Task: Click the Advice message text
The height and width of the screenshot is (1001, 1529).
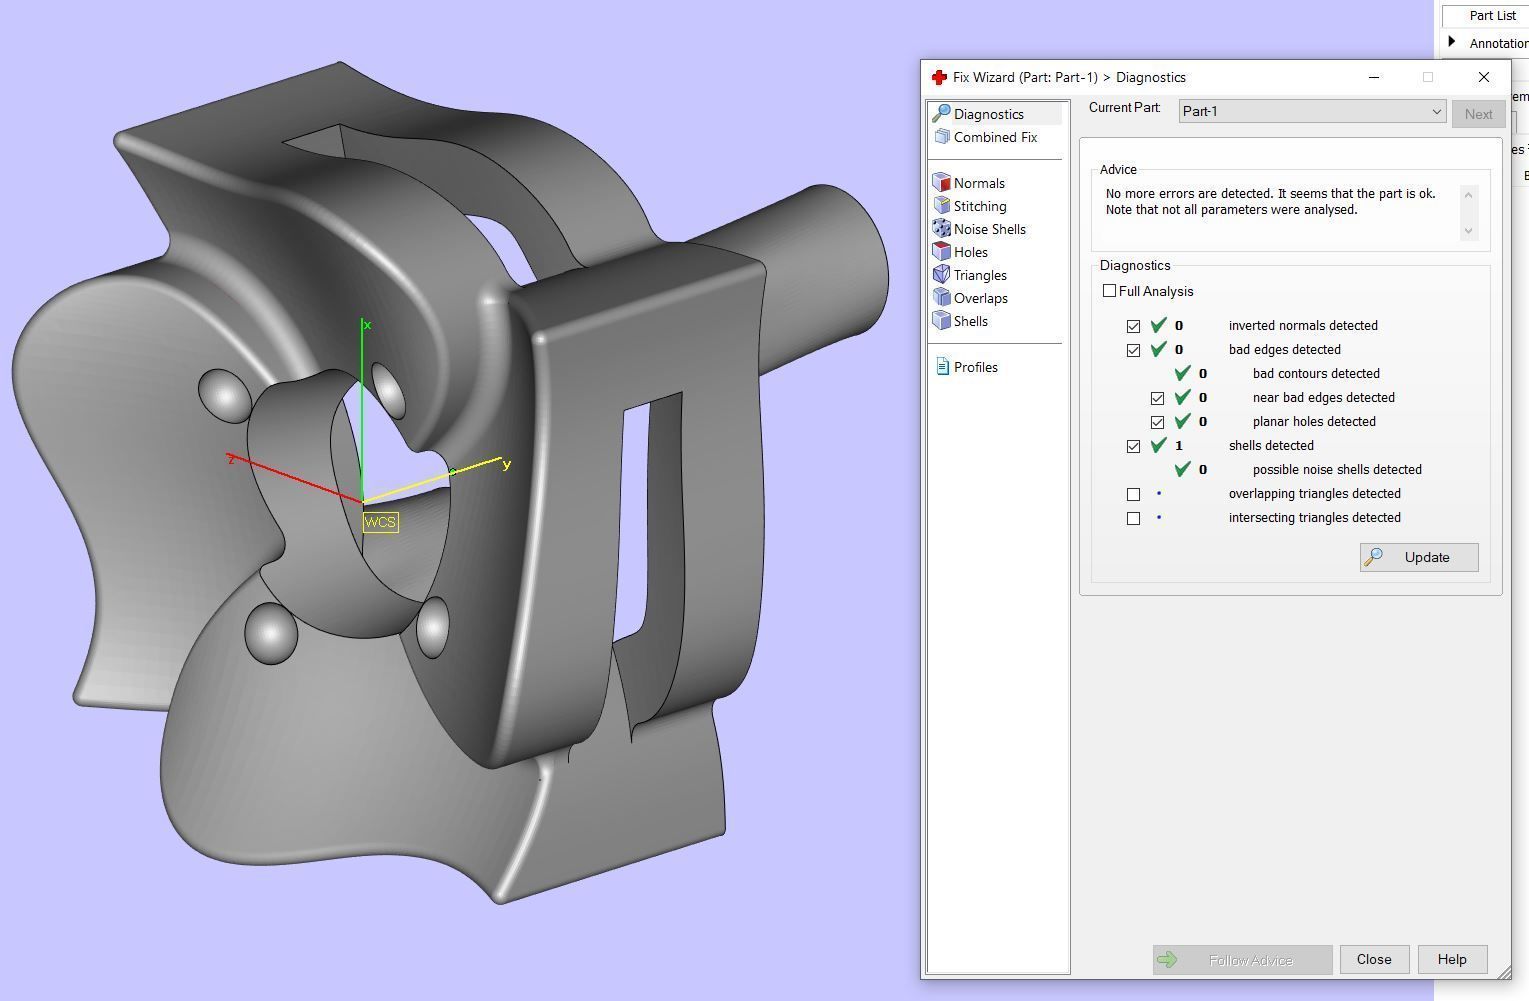Action: click(1270, 201)
